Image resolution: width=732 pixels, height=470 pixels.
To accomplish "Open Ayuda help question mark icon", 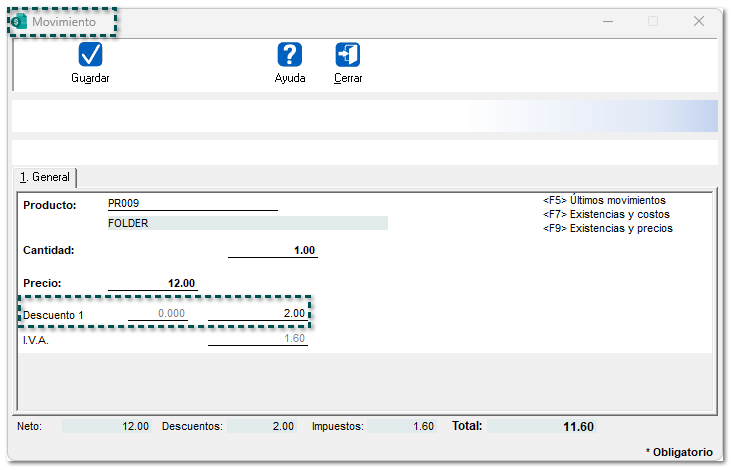I will coord(290,55).
